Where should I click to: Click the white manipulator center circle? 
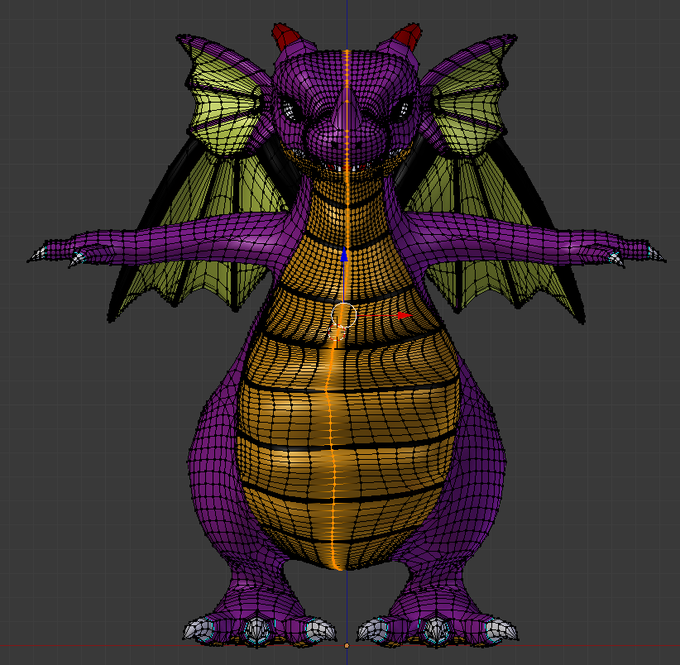point(344,315)
